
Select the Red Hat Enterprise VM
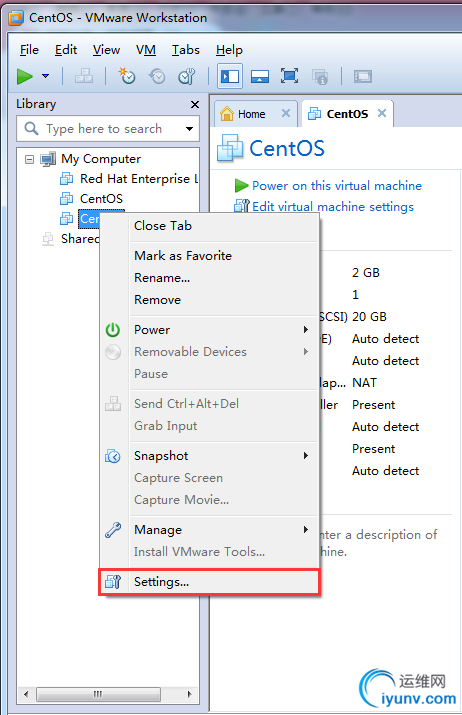pos(139,179)
